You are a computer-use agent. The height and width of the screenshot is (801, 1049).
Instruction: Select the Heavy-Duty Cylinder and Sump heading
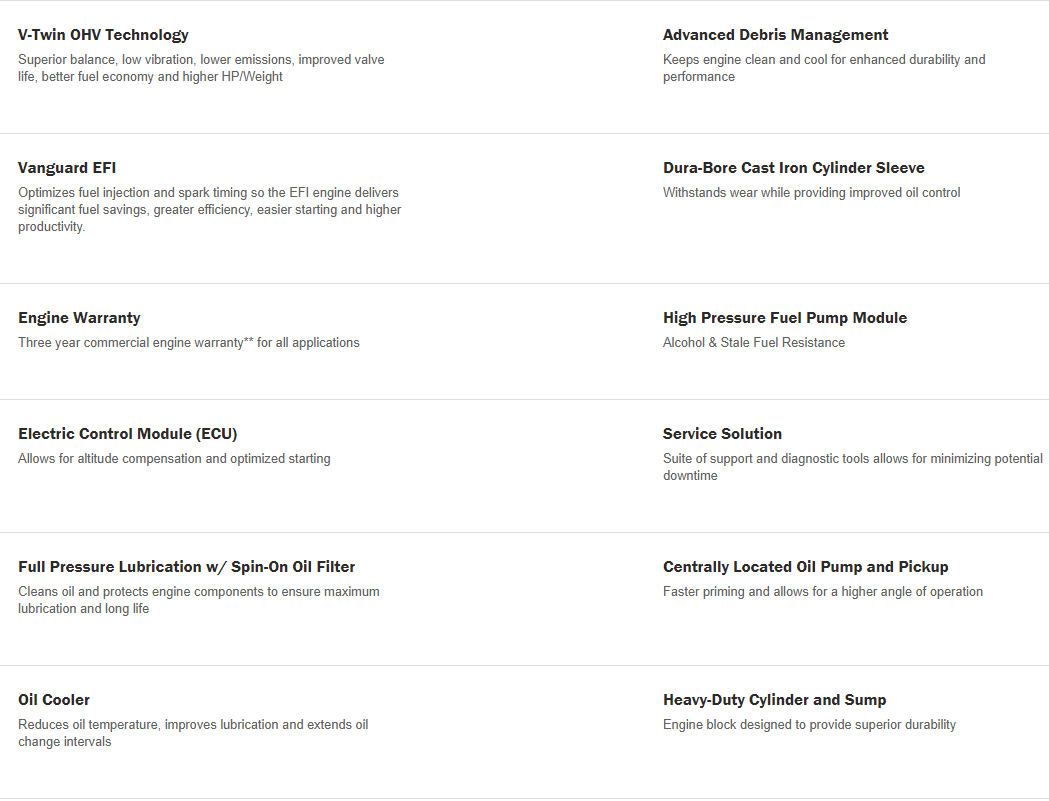pyautogui.click(x=775, y=700)
